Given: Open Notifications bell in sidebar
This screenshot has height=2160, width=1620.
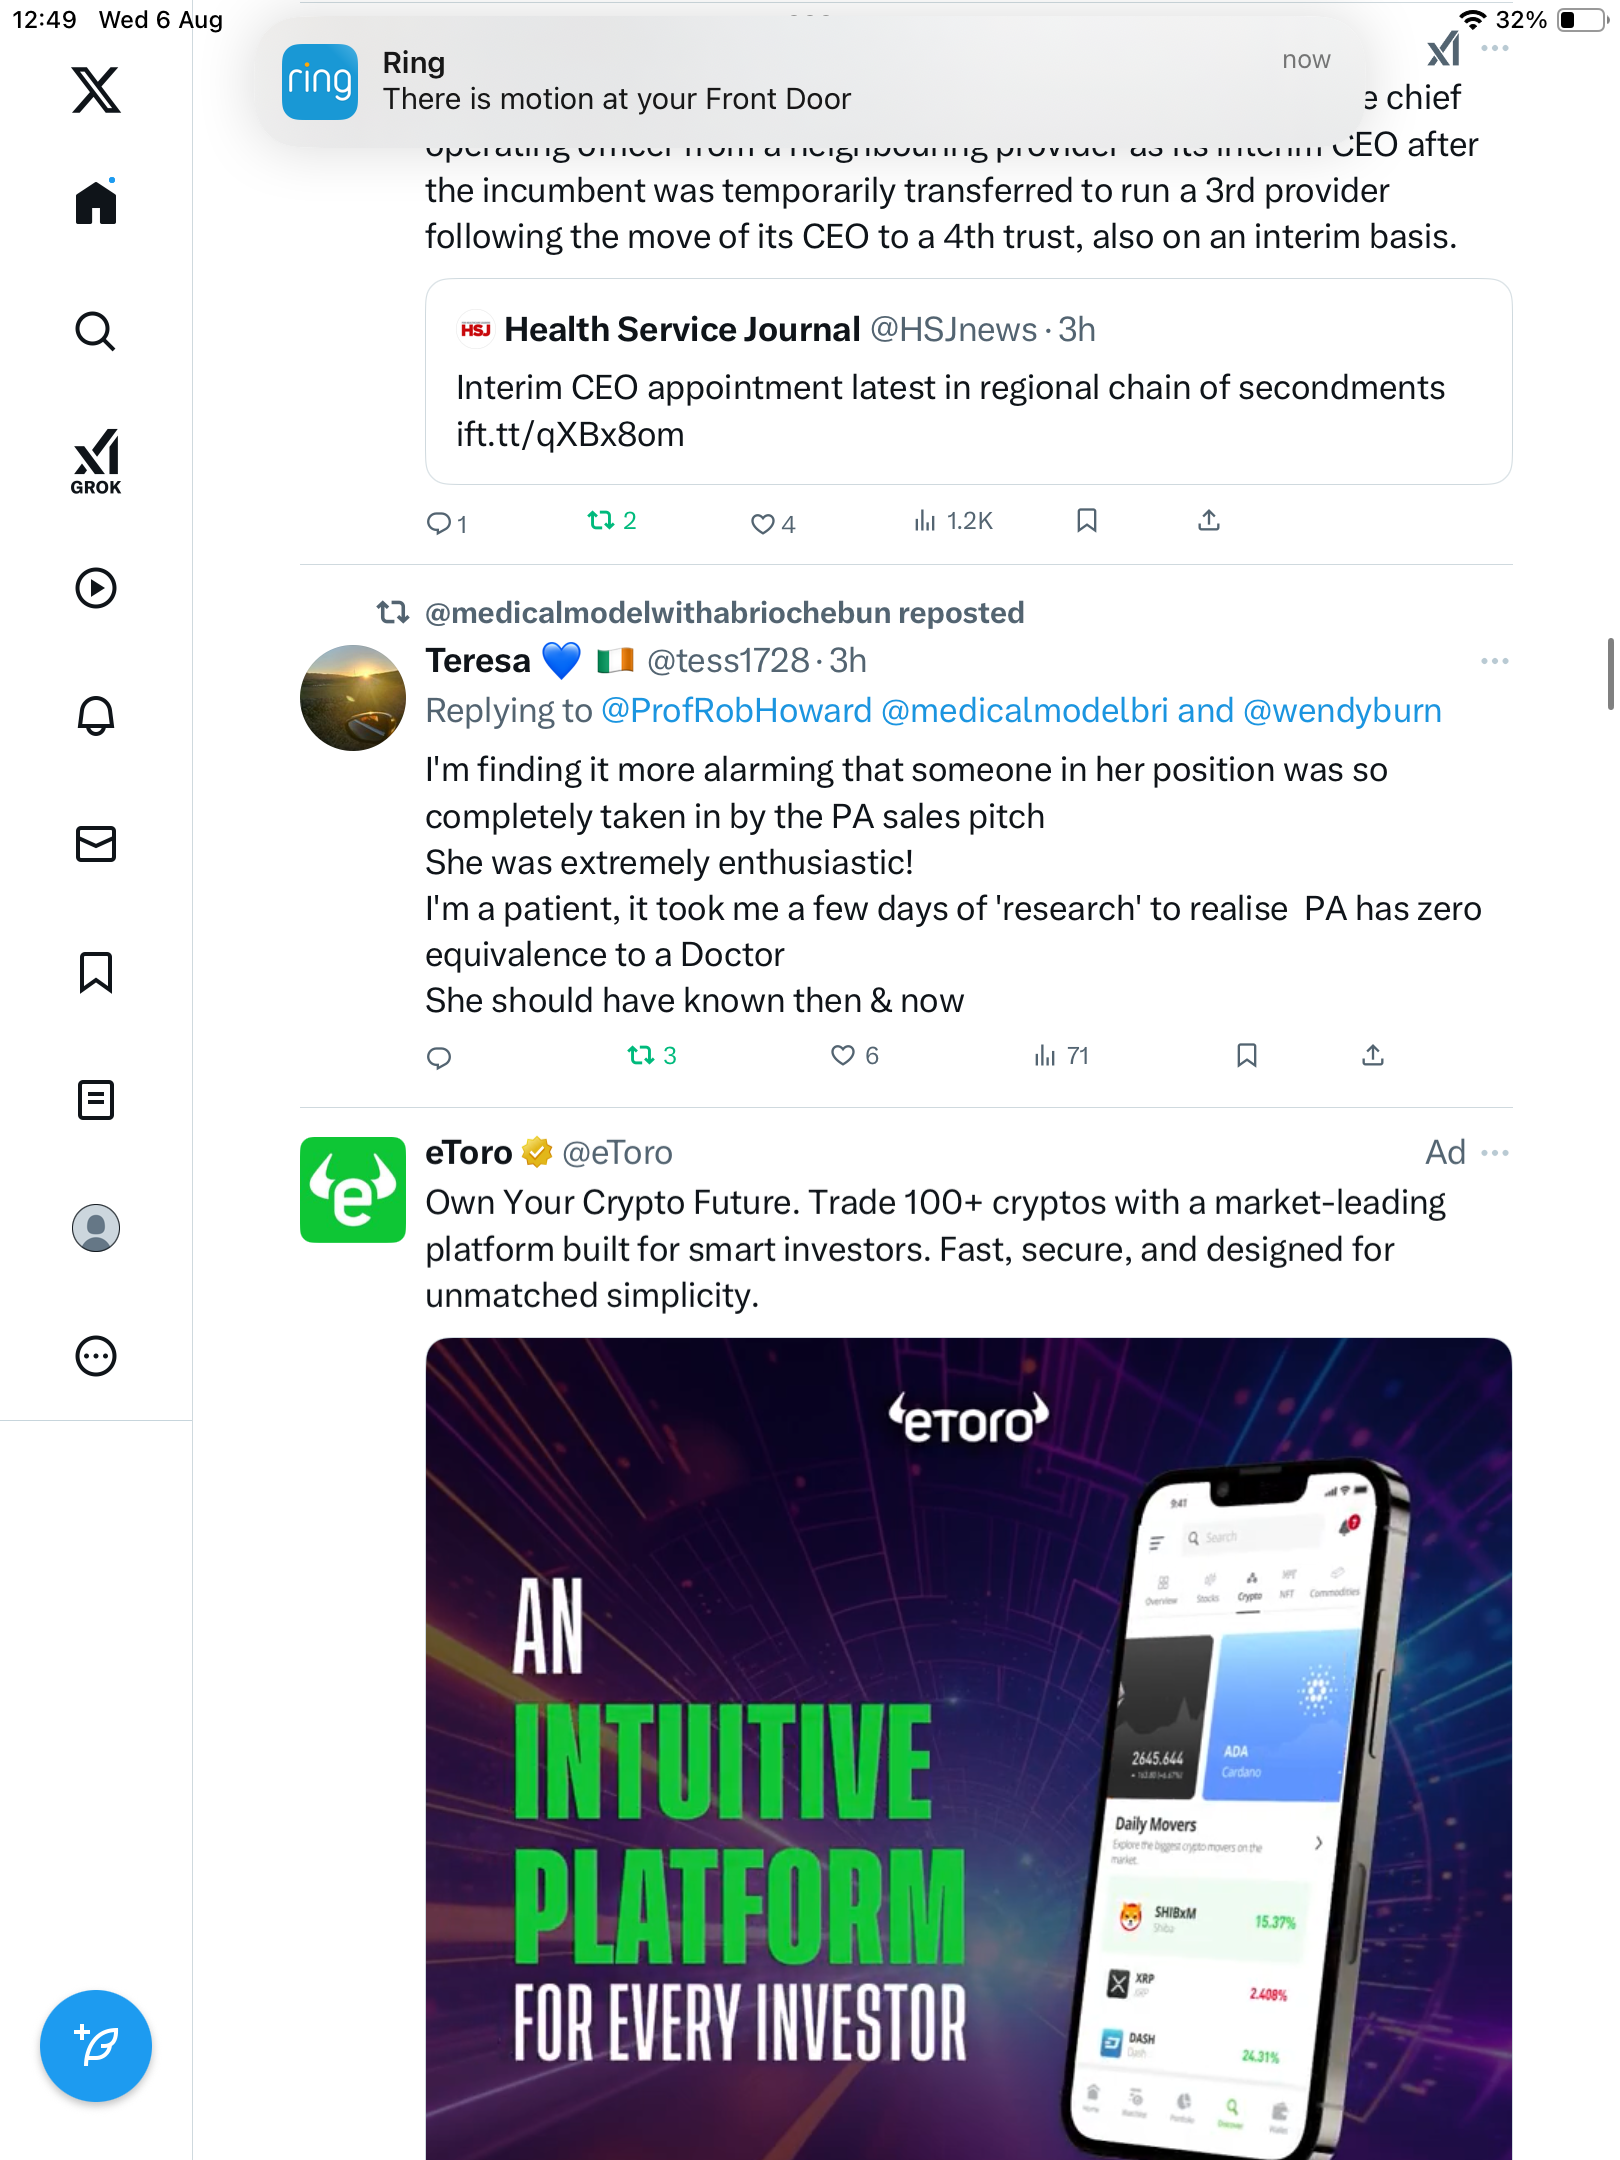Looking at the screenshot, I should 96,716.
